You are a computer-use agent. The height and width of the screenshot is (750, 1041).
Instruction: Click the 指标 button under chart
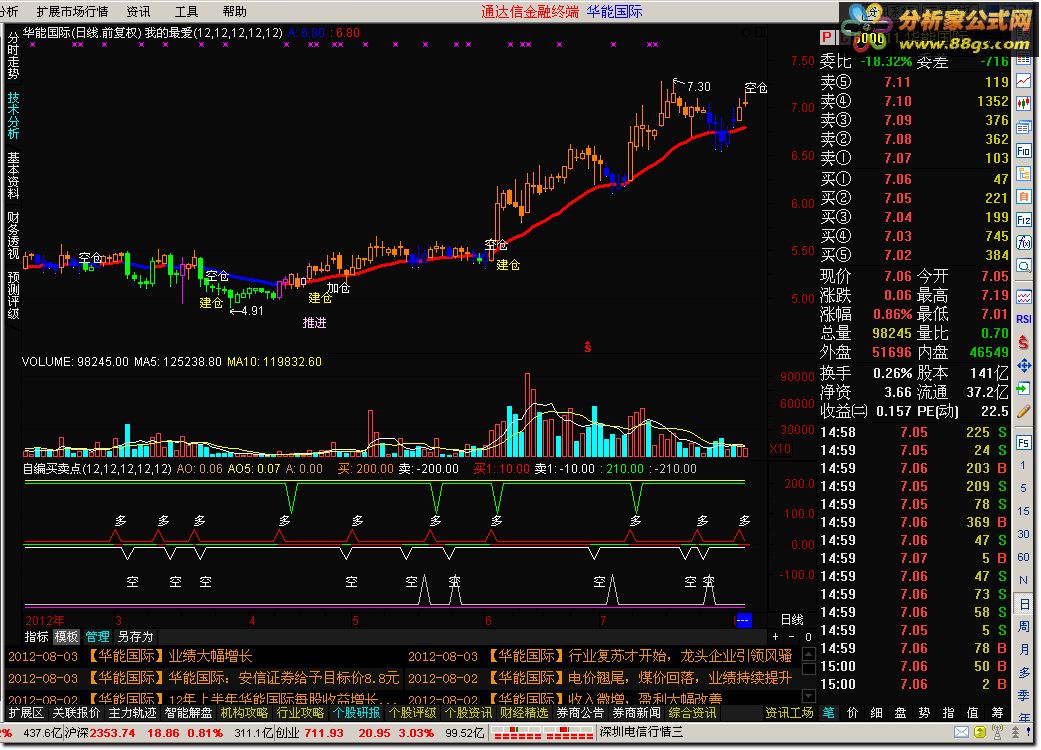click(x=37, y=637)
